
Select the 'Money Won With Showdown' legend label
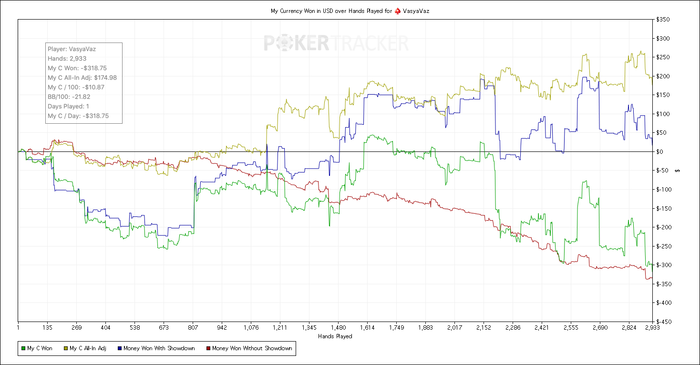coord(159,348)
